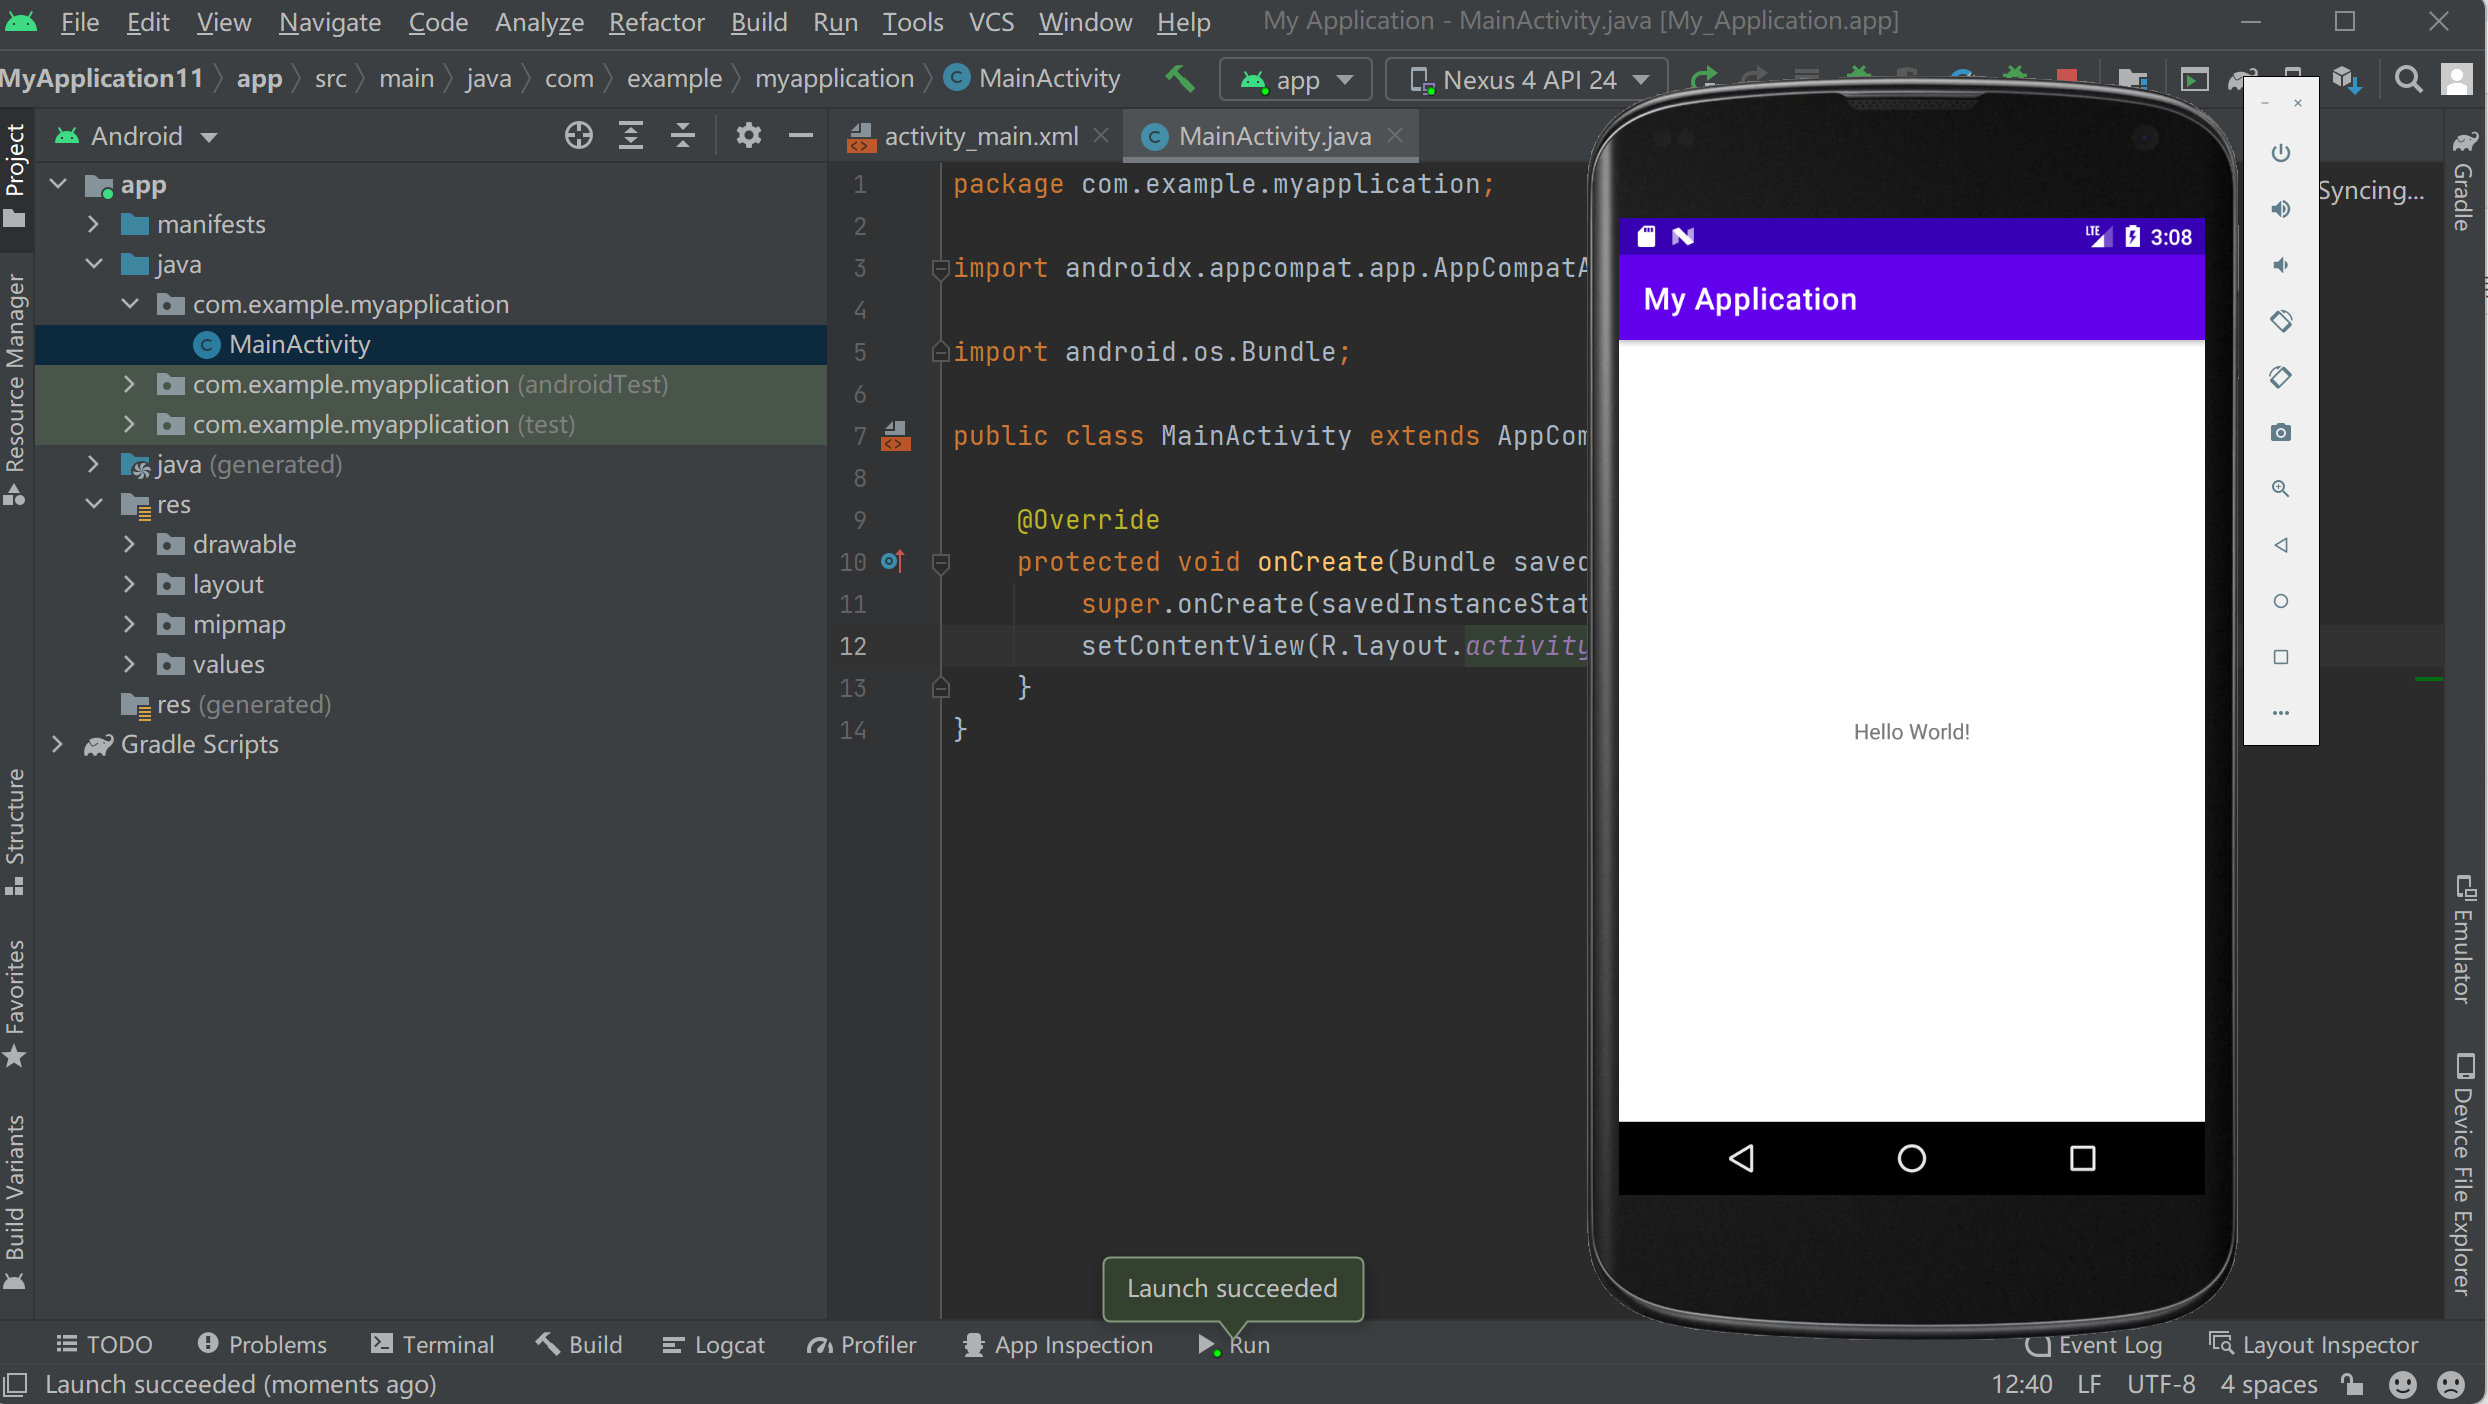Click emulator power button icon
This screenshot has width=2488, height=1404.
(2280, 152)
